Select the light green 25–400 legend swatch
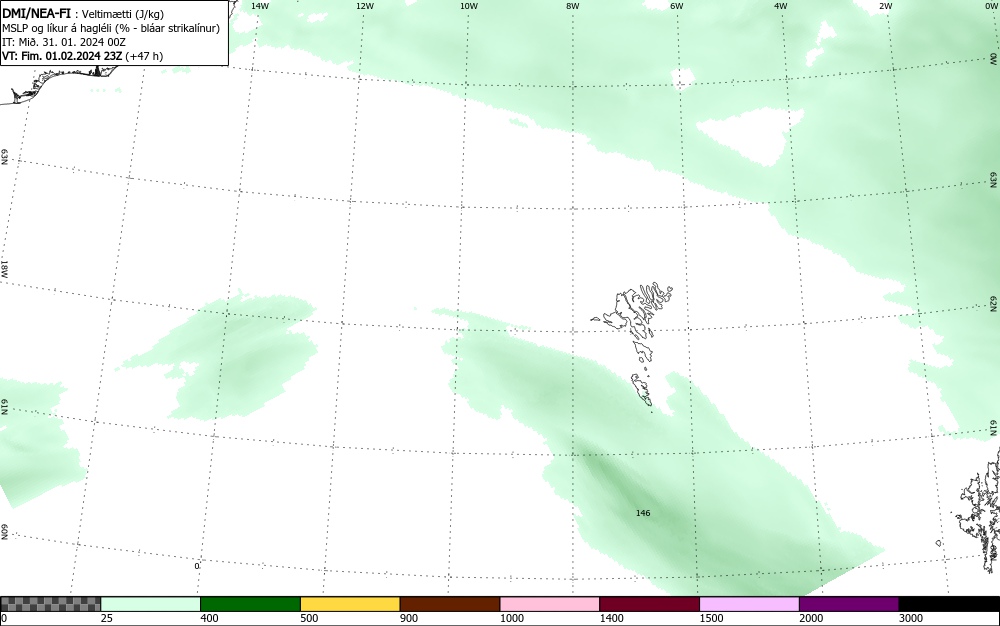Screen dimensions: 1000x626 tap(150, 604)
